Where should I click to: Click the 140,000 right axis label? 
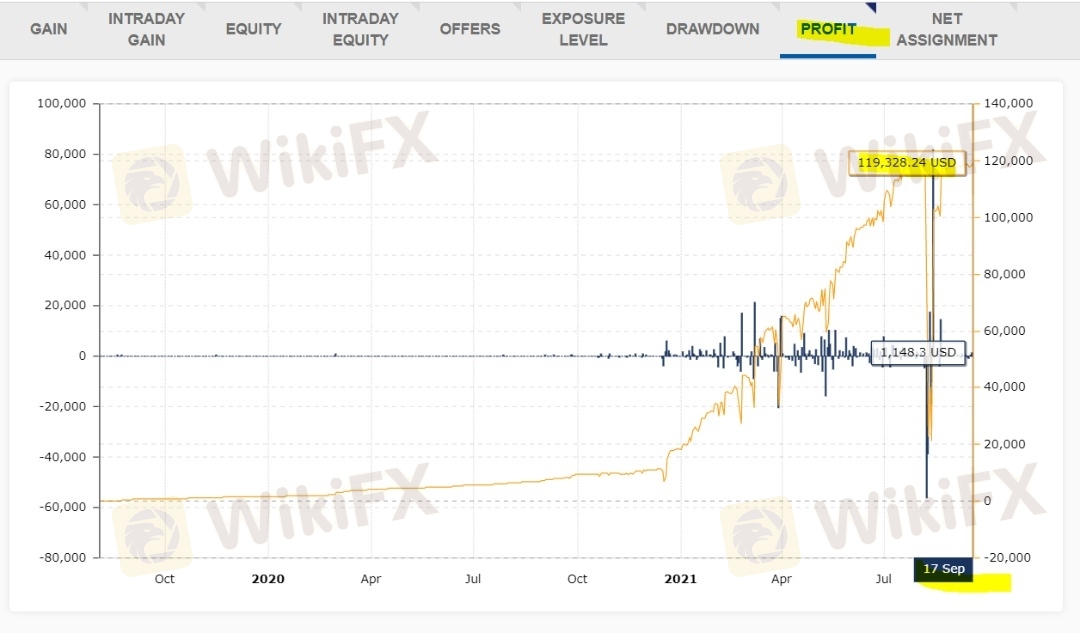(x=1008, y=104)
